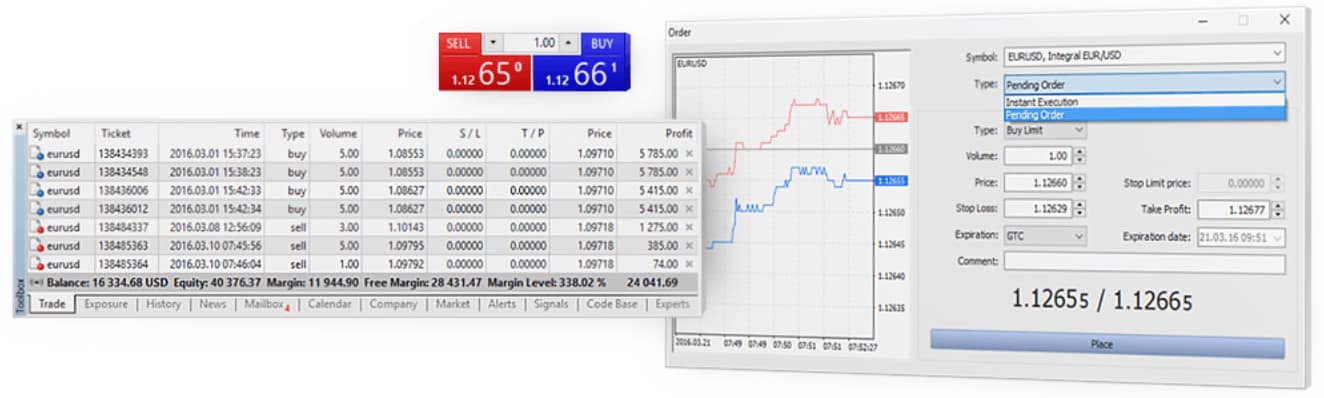Click the balance icon in the summary row
Viewport: 1324px width, 398px height.
pyautogui.click(x=37, y=282)
